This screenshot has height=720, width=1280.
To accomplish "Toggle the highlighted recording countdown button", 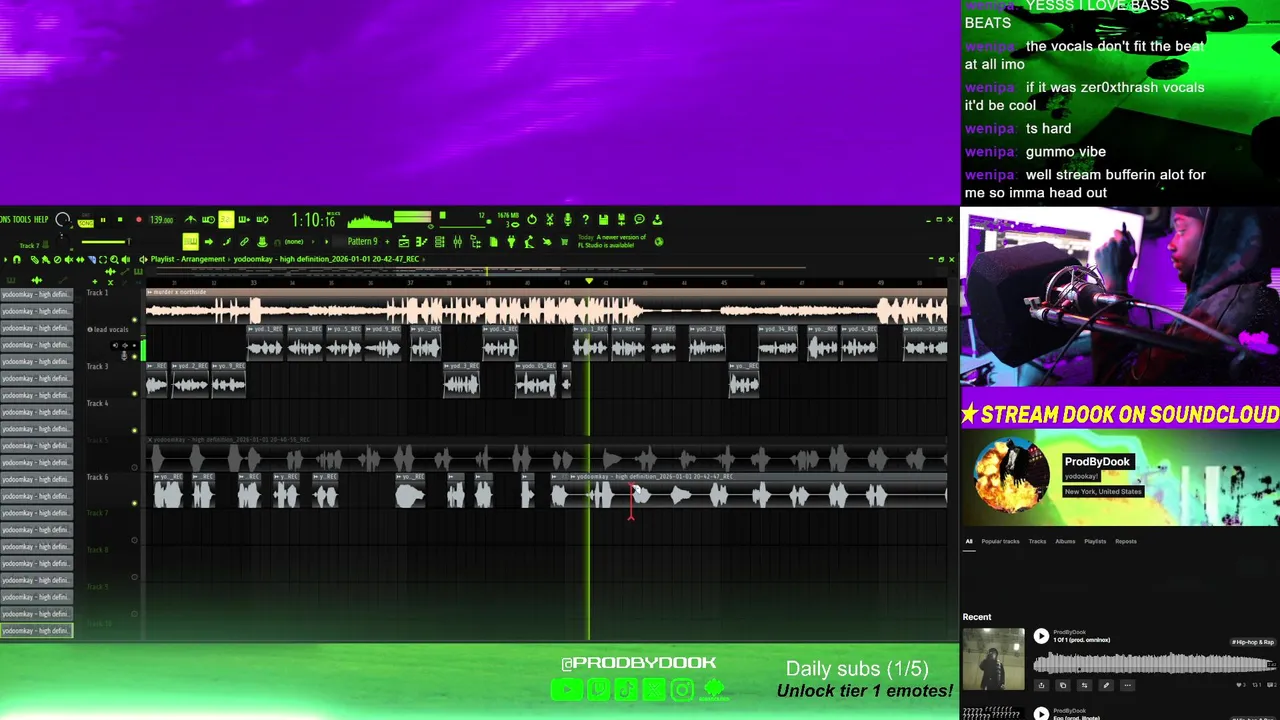I will click(x=226, y=219).
